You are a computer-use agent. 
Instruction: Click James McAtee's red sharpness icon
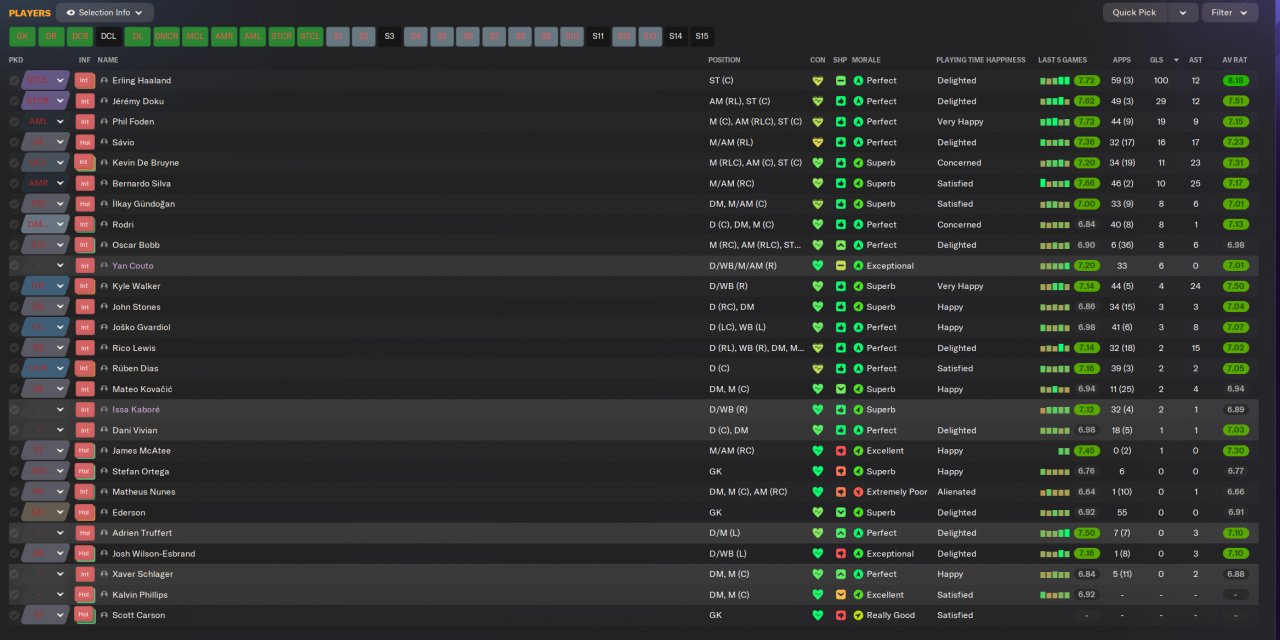pos(841,451)
